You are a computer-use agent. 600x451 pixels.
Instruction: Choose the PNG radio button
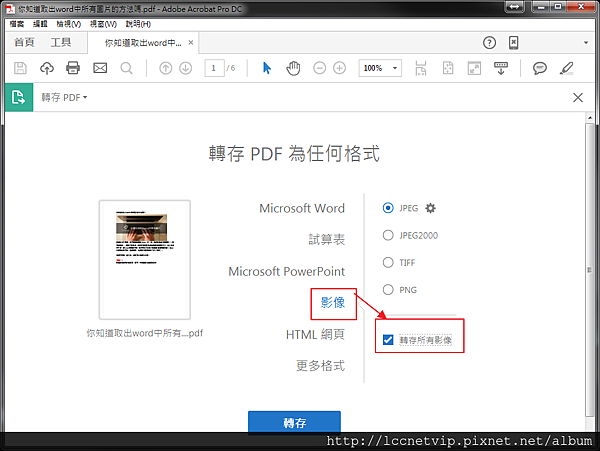[x=388, y=290]
